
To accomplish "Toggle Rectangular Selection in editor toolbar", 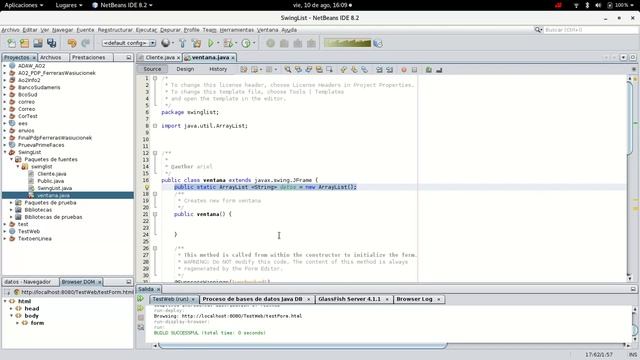I will click(329, 69).
